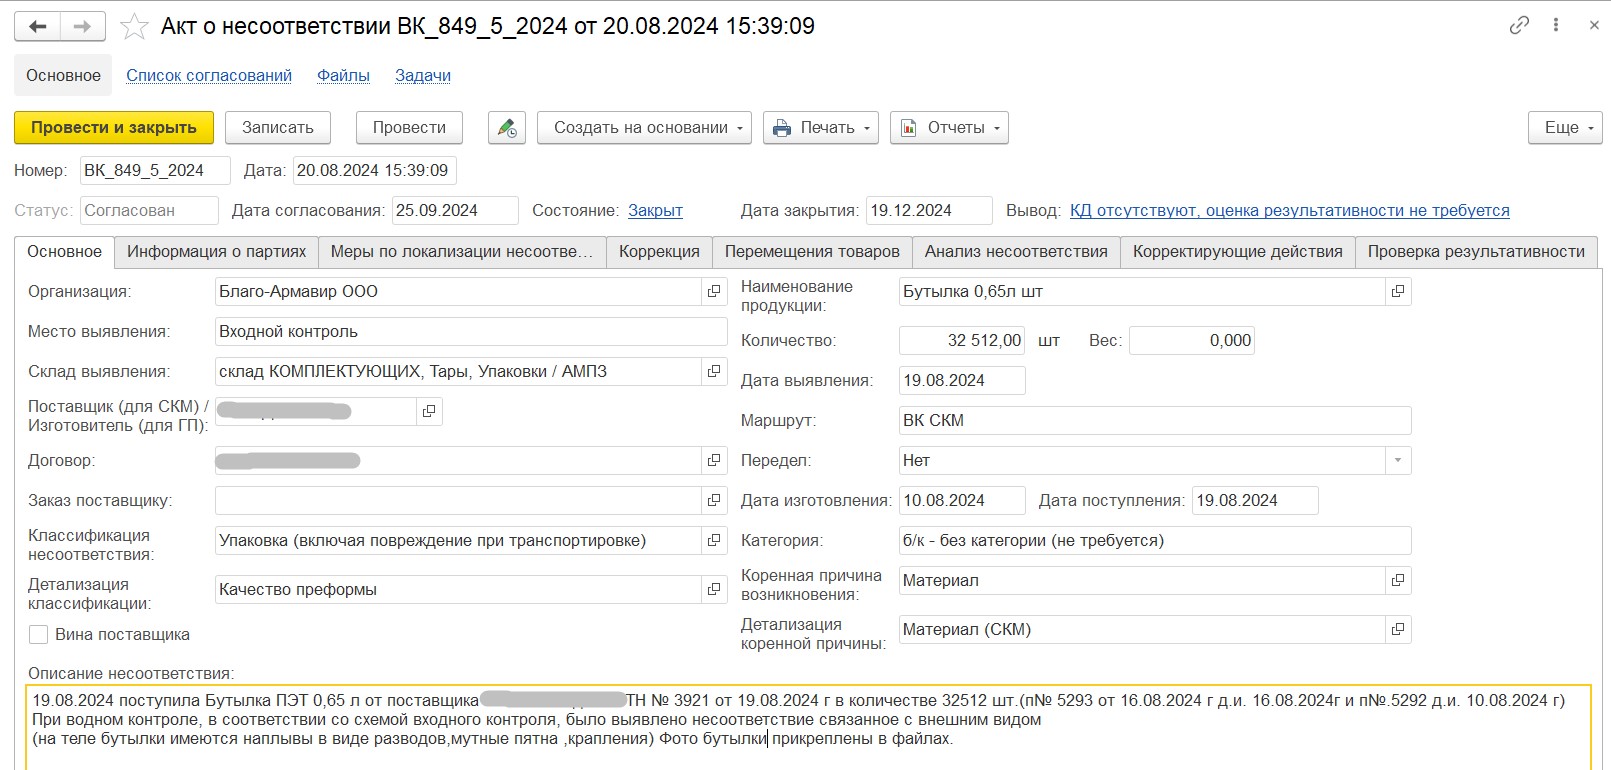Copy link to document via chain icon
The image size is (1611, 770).
(1519, 26)
